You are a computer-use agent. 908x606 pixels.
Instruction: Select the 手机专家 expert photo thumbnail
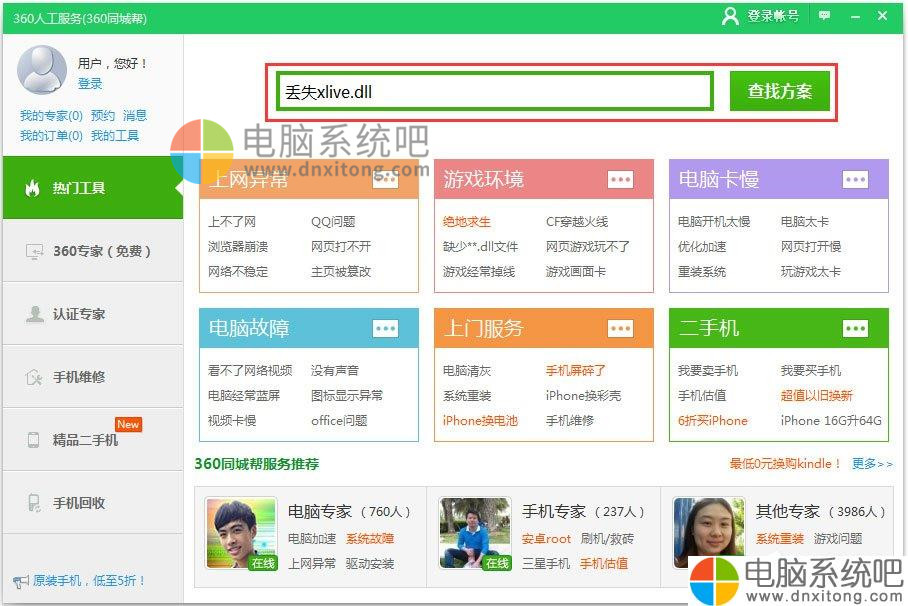click(475, 533)
